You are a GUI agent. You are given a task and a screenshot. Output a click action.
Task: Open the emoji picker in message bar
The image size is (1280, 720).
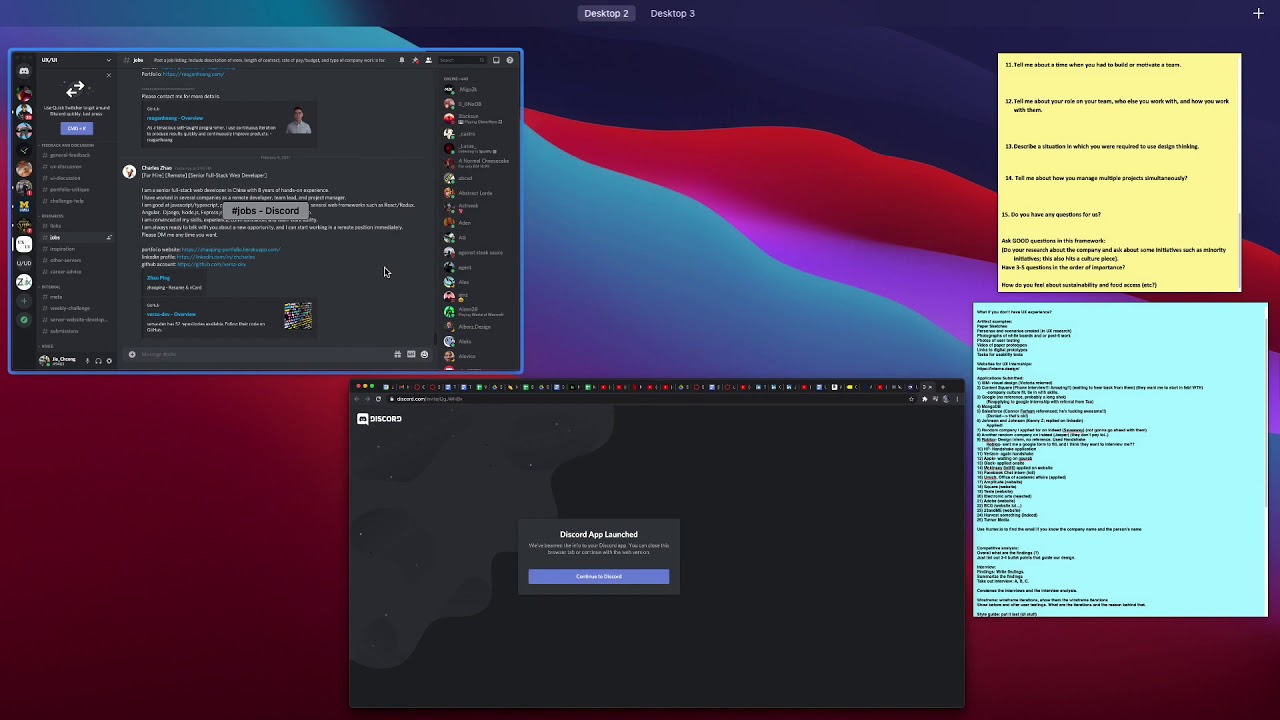(x=424, y=354)
